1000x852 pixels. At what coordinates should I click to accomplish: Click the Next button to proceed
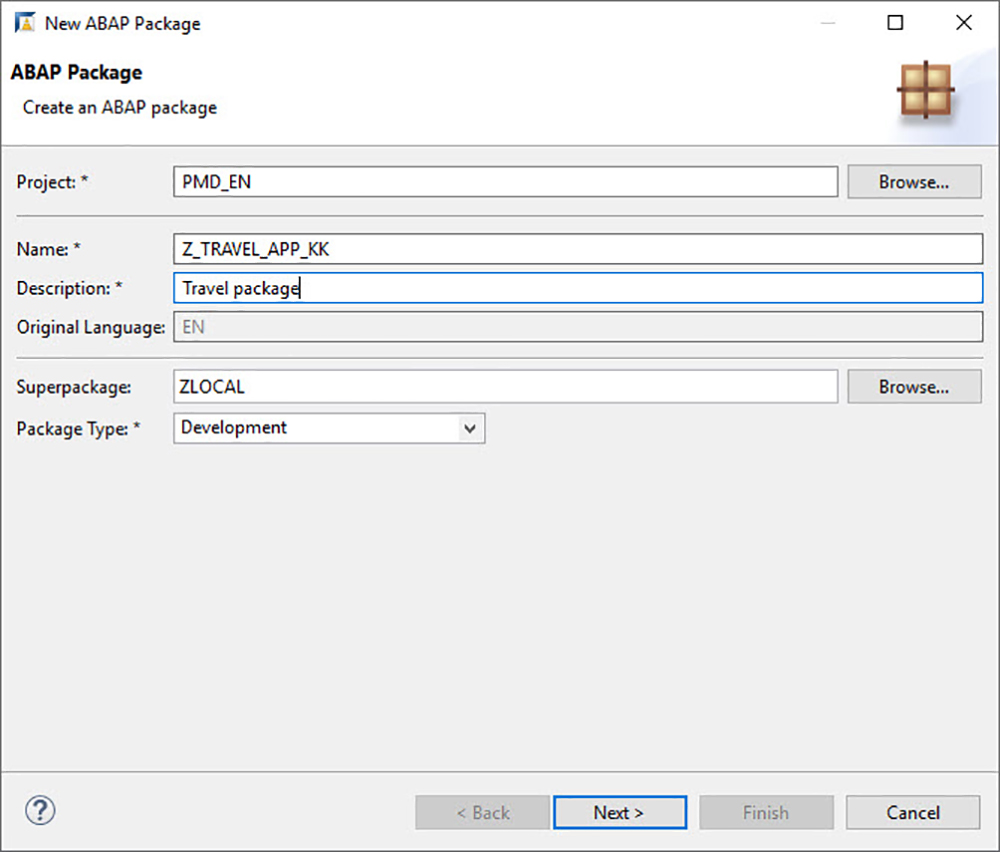[620, 812]
